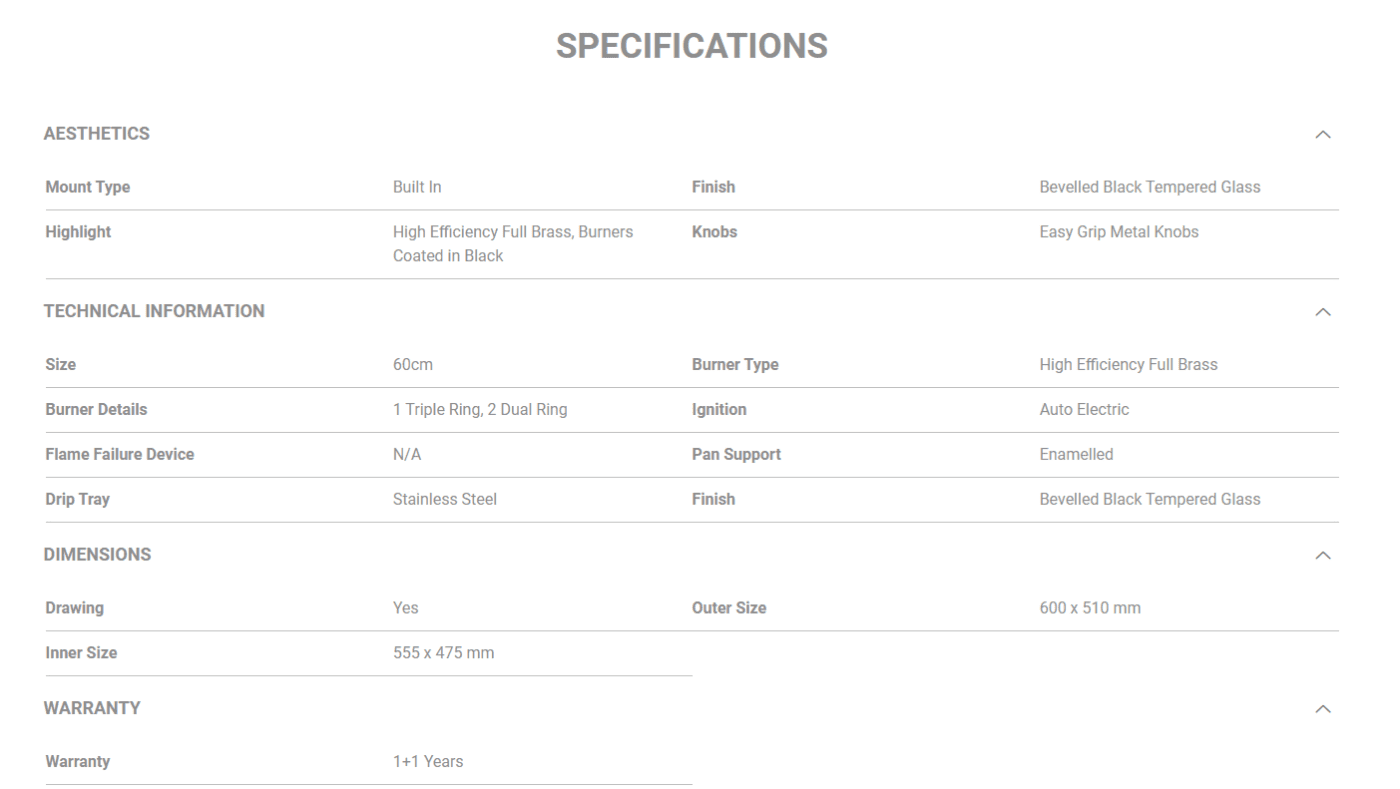Select the Pan Support label
The image size is (1400, 789).
[736, 455]
